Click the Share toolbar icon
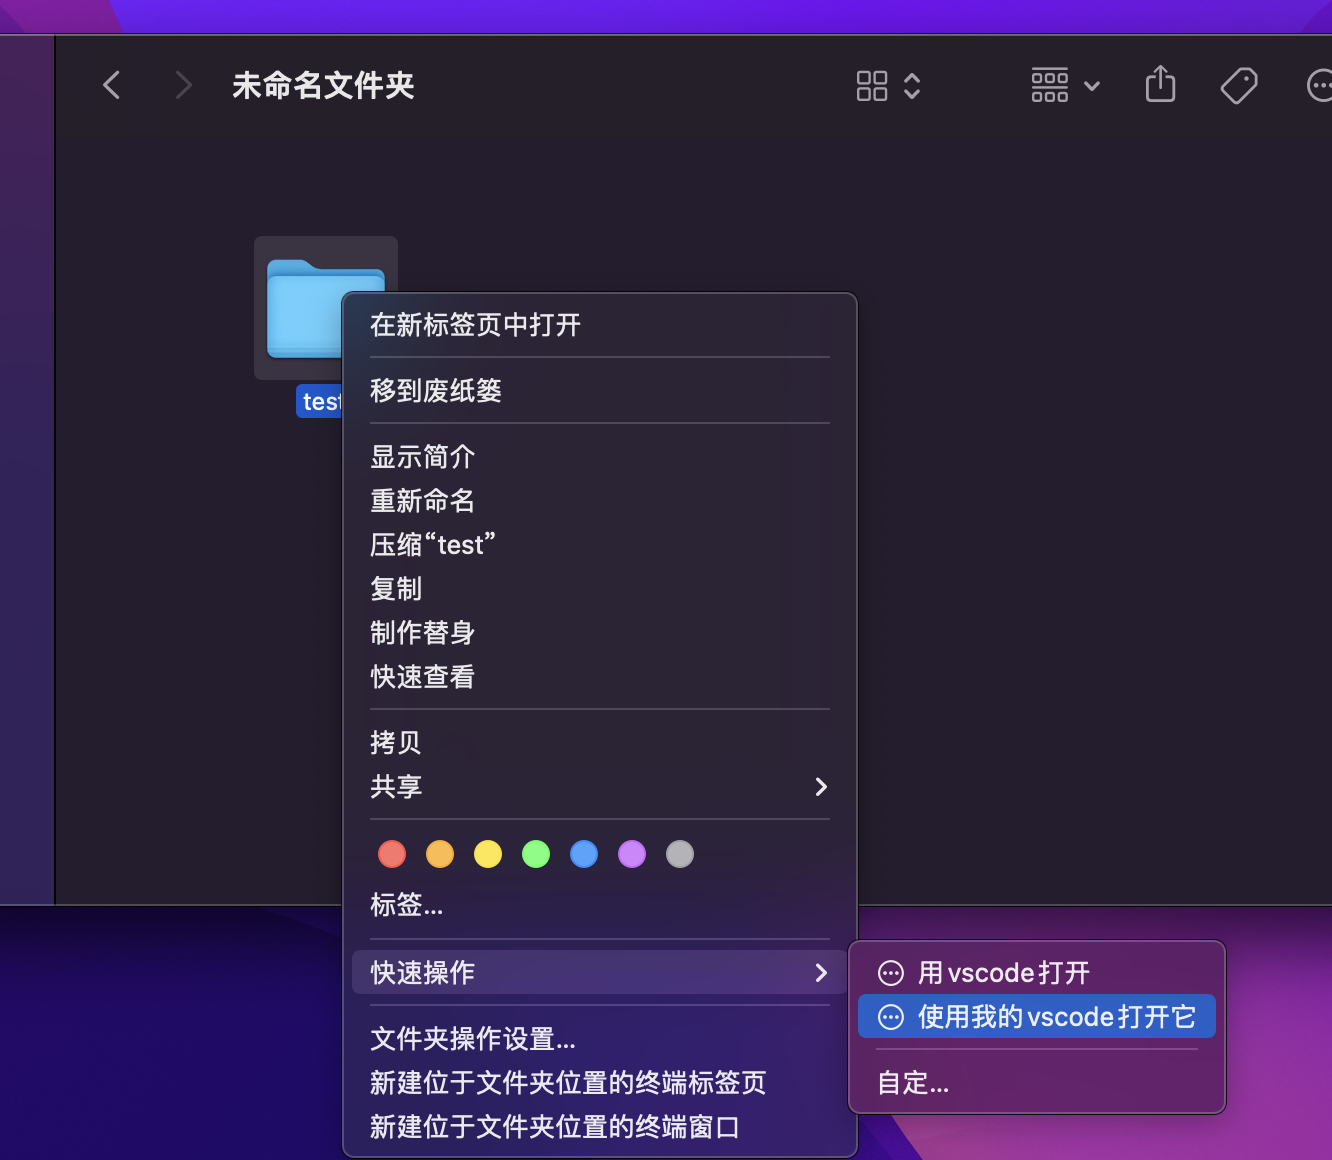 [x=1160, y=84]
